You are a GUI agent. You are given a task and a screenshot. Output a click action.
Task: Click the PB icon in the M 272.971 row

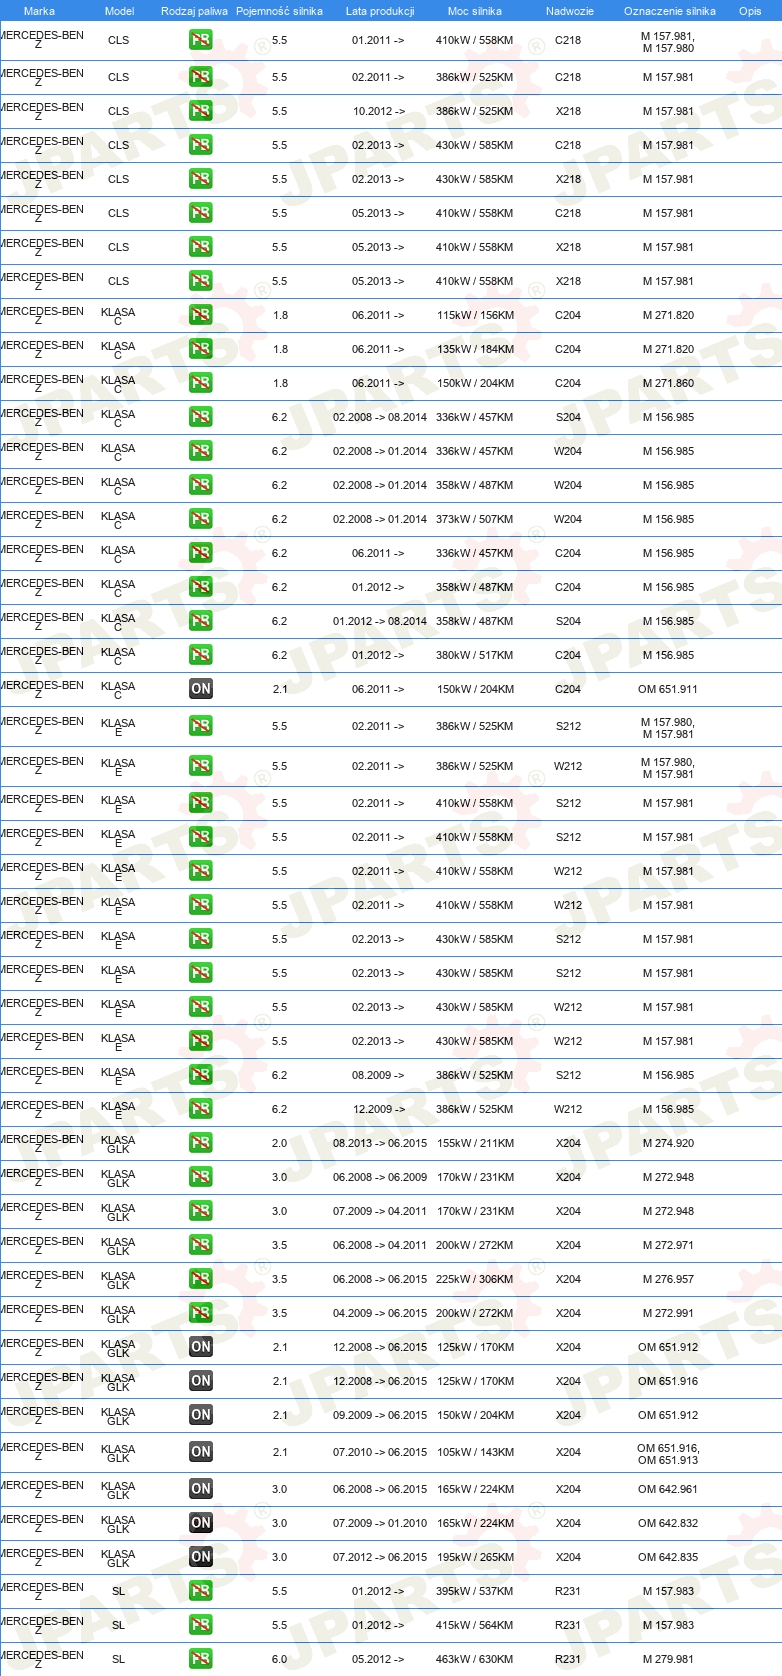tap(201, 1245)
